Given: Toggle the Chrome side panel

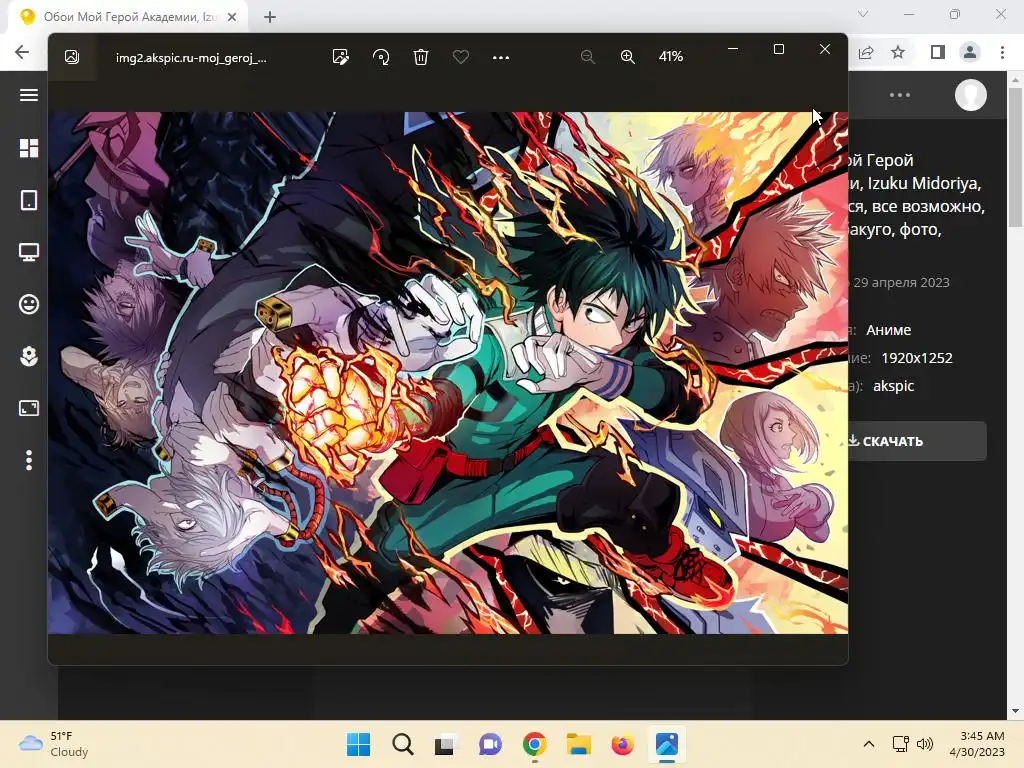Looking at the screenshot, I should tap(938, 52).
